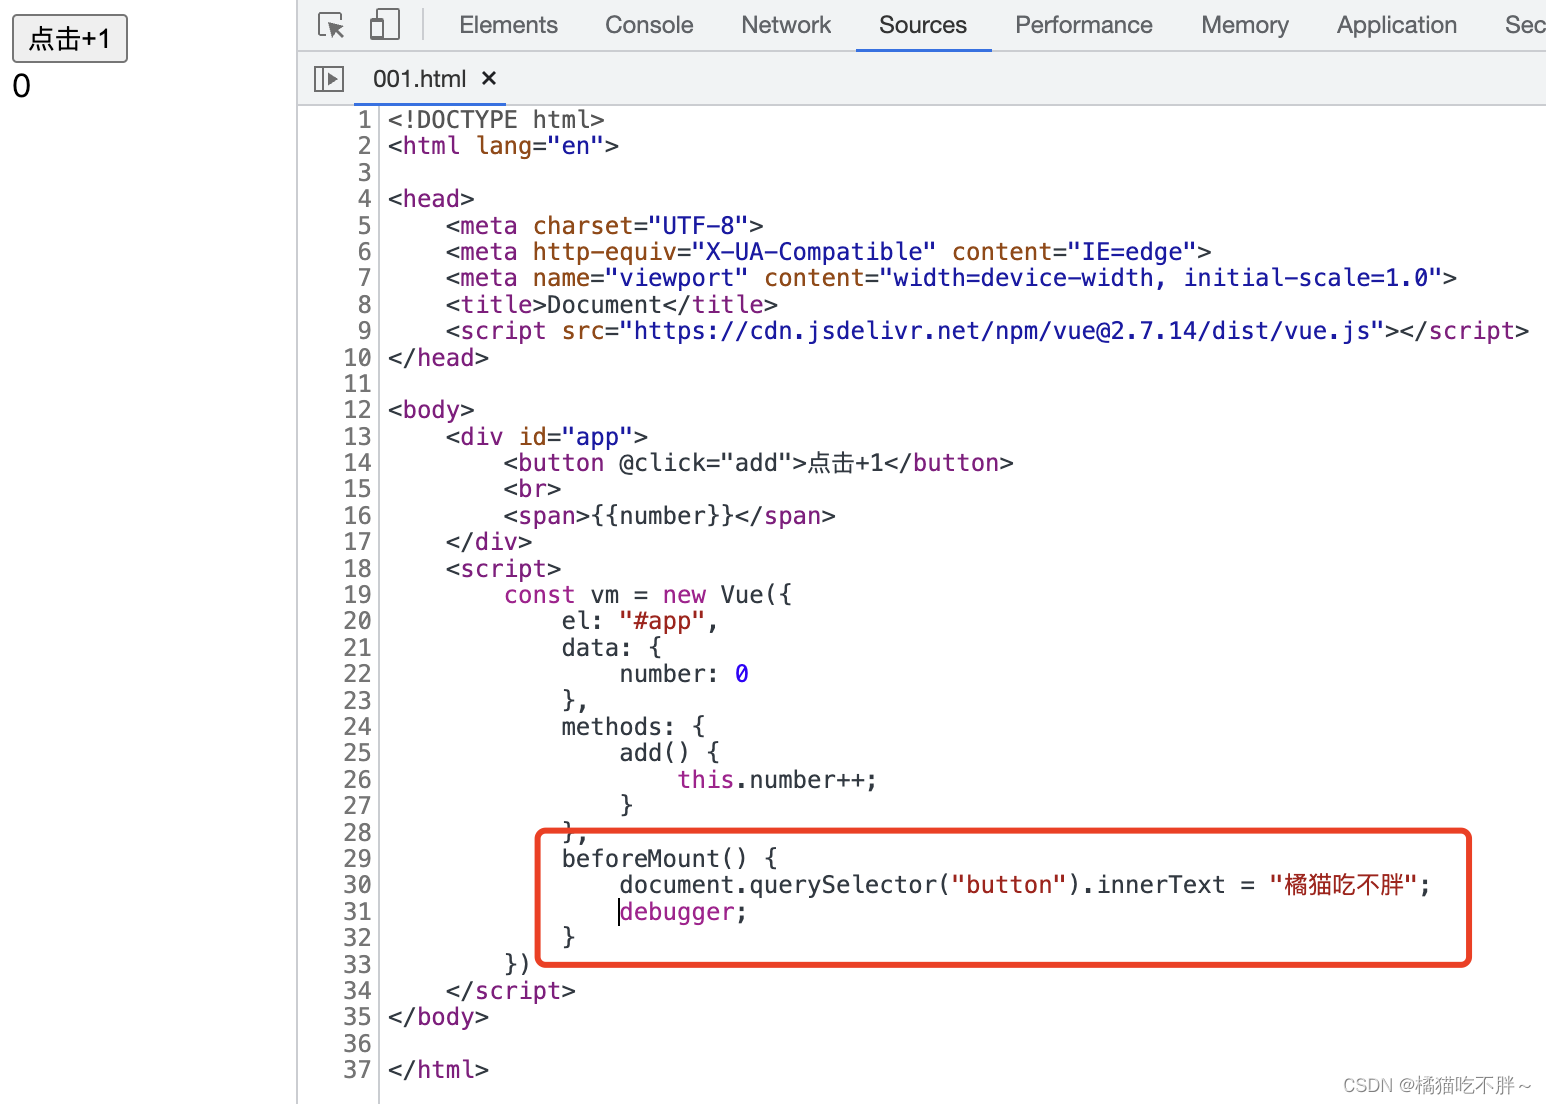Image resolution: width=1546 pixels, height=1104 pixels.
Task: Click line number 9 in the gutter
Action: 364,330
